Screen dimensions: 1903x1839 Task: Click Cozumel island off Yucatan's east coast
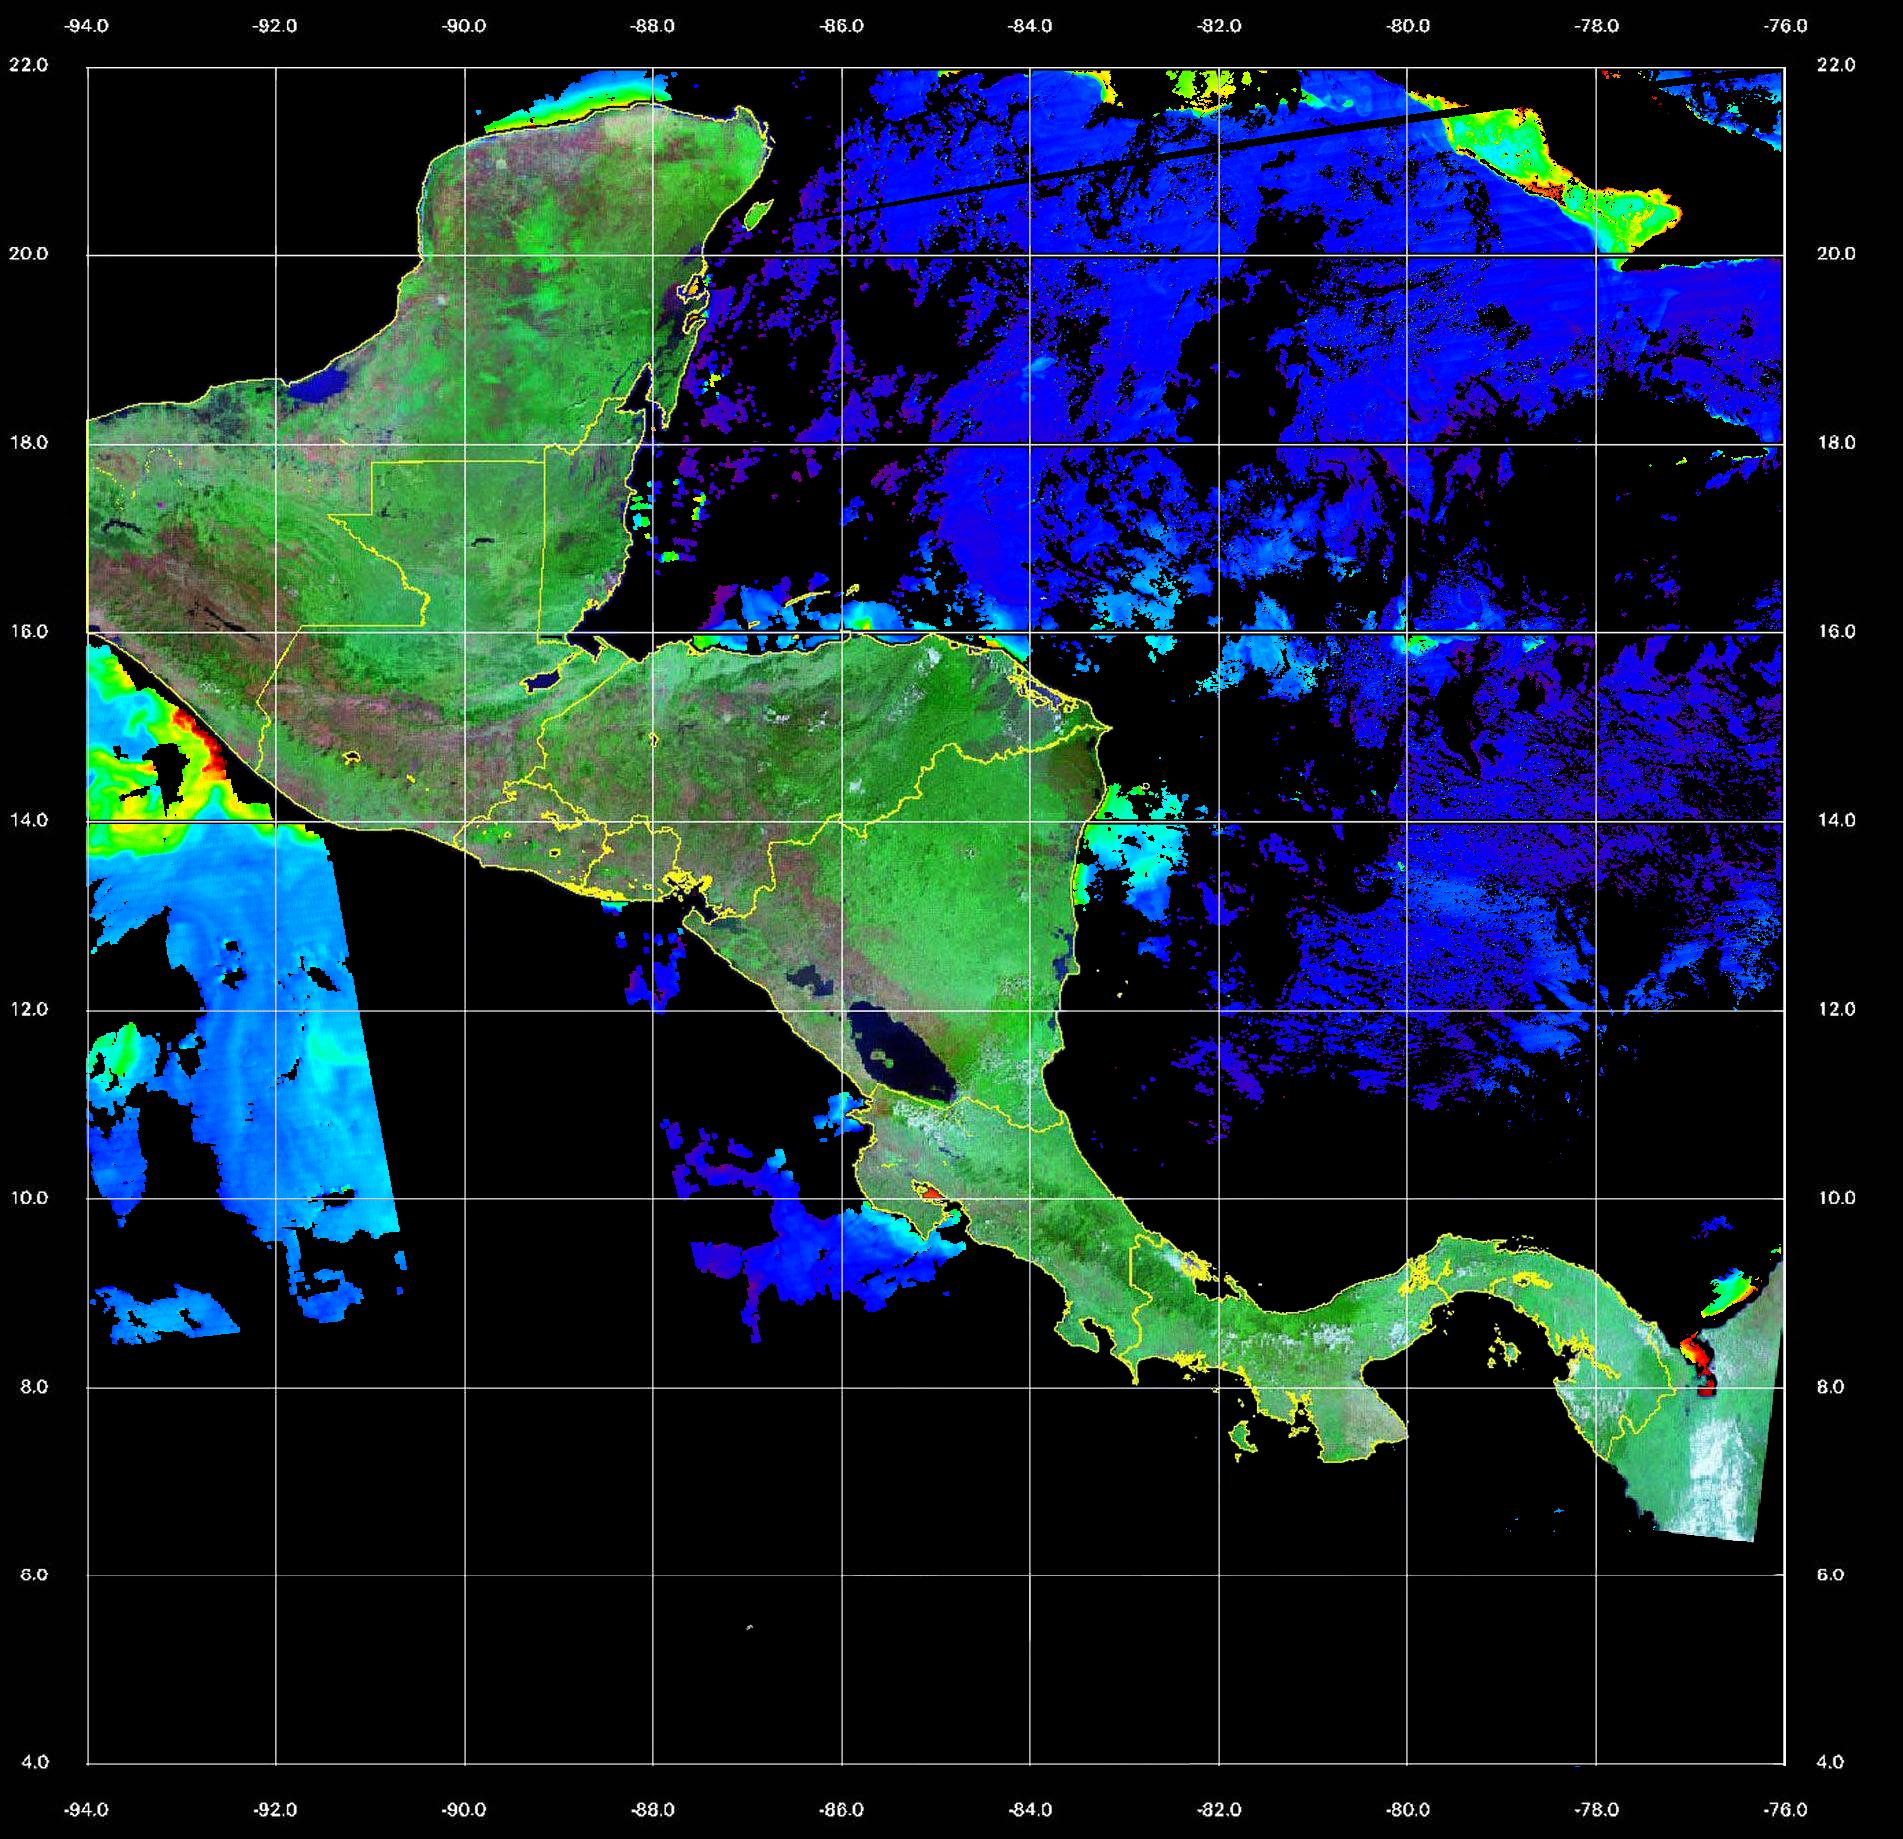pos(759,212)
